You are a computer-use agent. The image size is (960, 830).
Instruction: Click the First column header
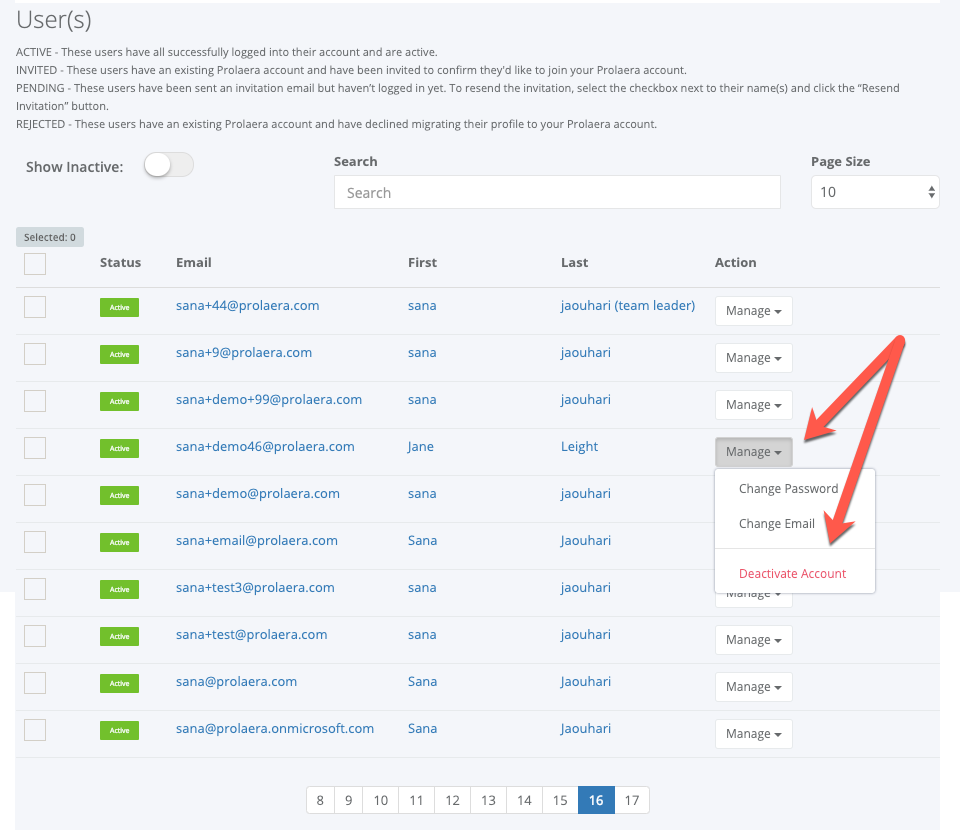(x=422, y=263)
